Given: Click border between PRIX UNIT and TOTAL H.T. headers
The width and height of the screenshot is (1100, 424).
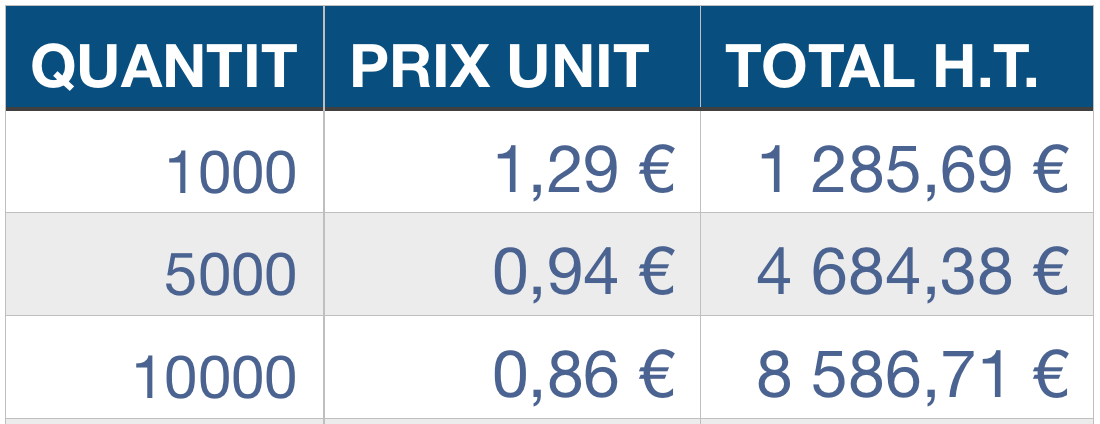Looking at the screenshot, I should click(x=700, y=58).
